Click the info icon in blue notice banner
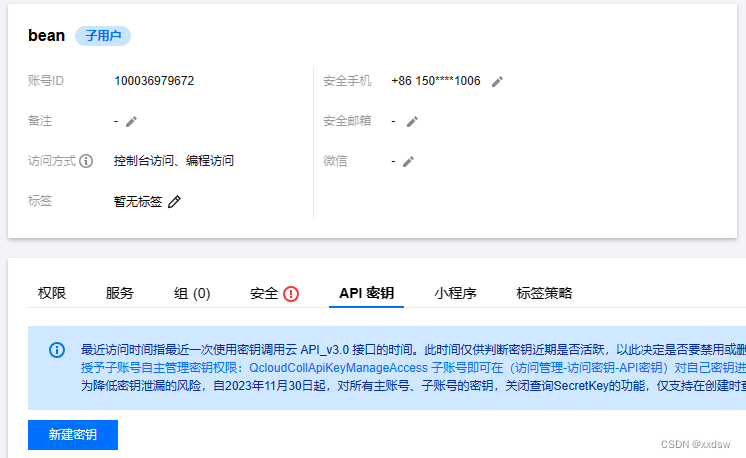 point(57,350)
